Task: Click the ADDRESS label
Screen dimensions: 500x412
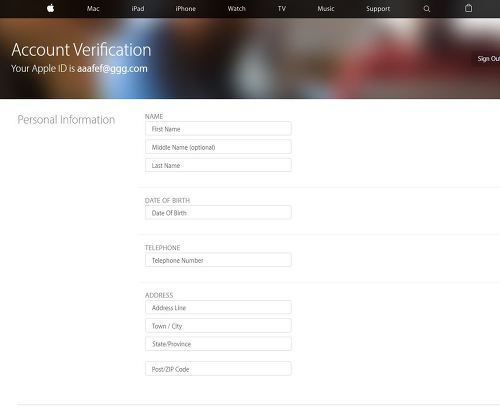Action: 159,295
